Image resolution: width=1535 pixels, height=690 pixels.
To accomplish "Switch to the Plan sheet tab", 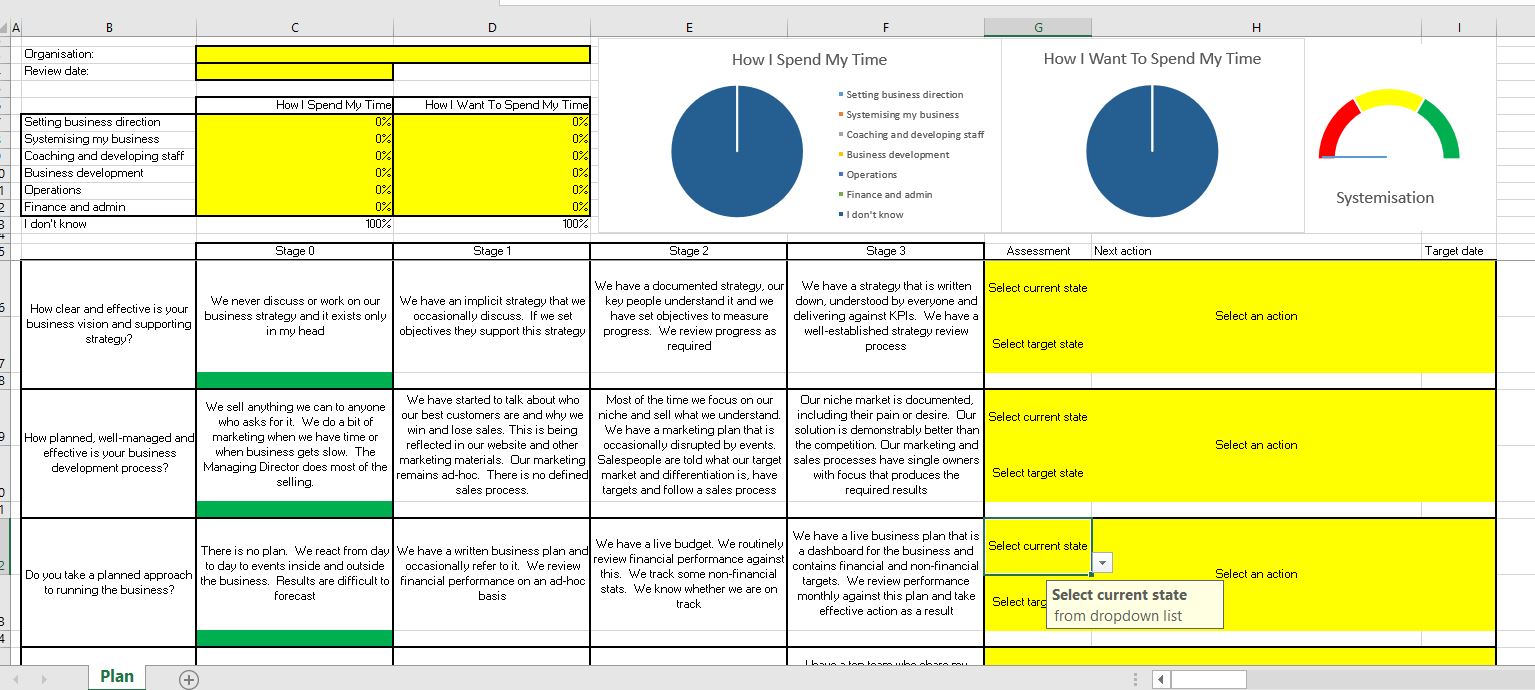I will tap(117, 677).
